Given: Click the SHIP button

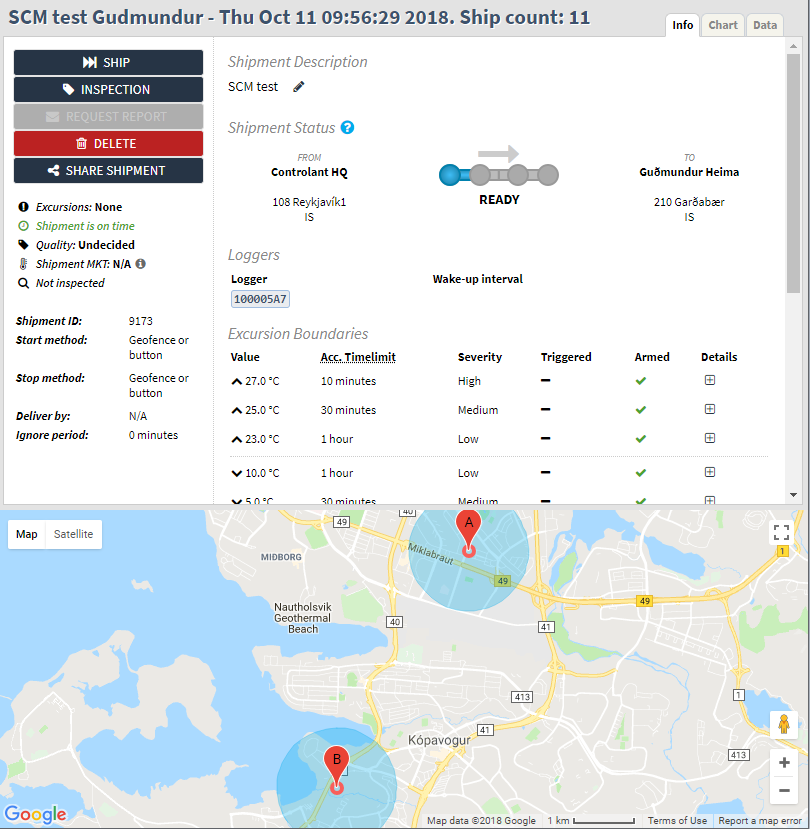Looking at the screenshot, I should 108,62.
